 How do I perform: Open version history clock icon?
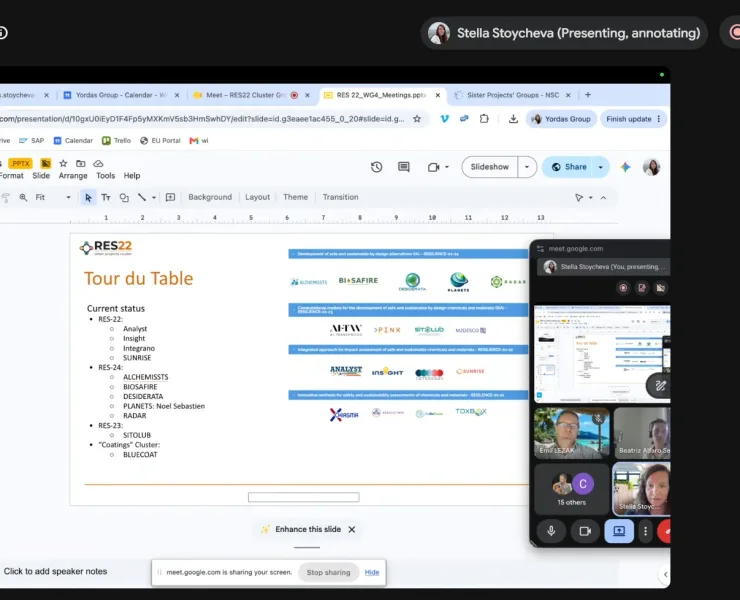[x=376, y=167]
